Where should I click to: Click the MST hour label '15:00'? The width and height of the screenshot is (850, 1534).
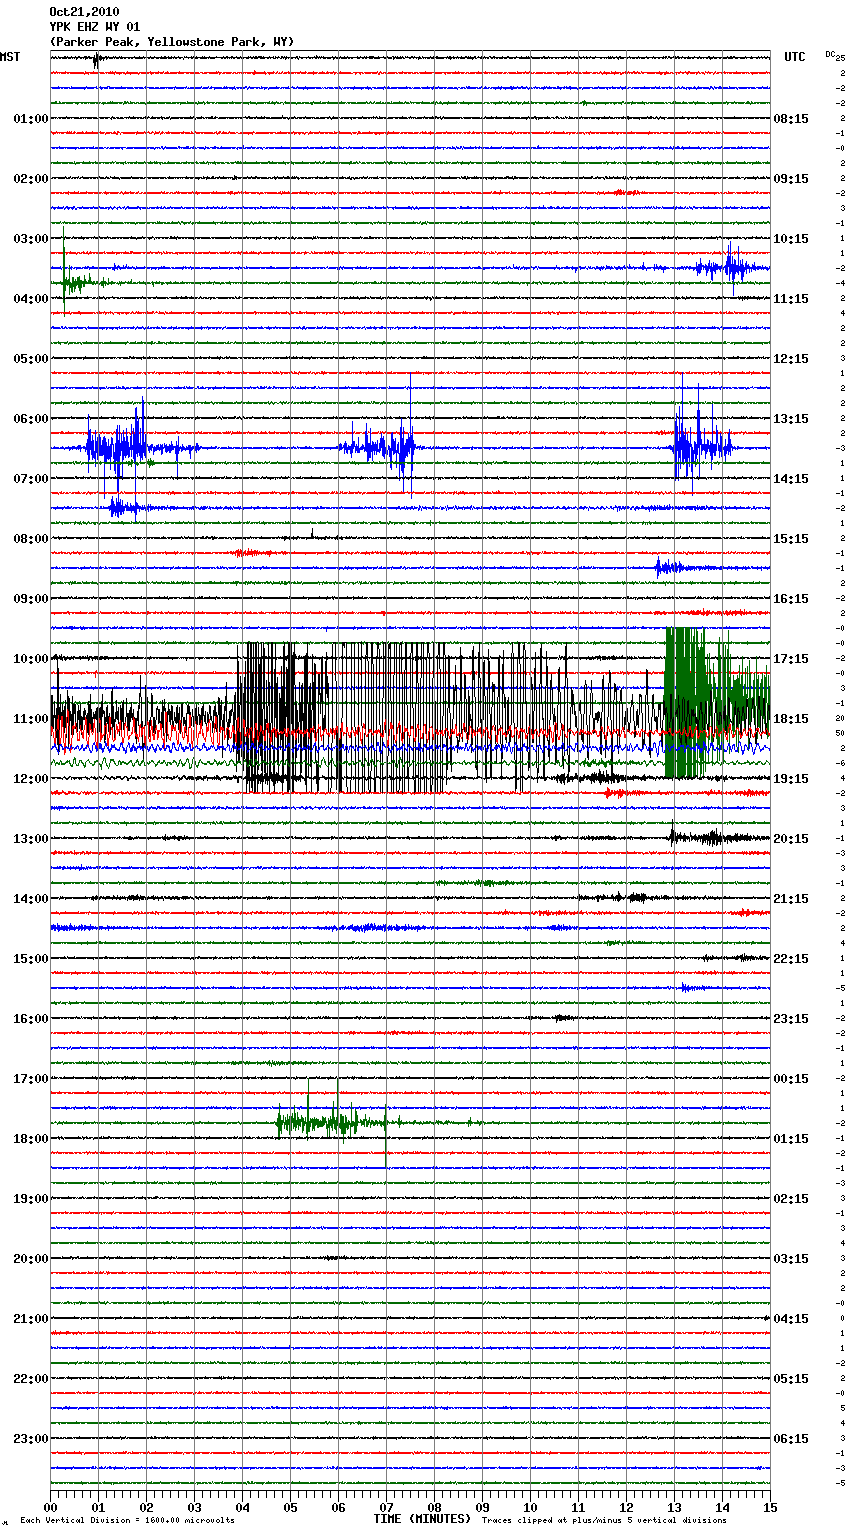pos(30,959)
